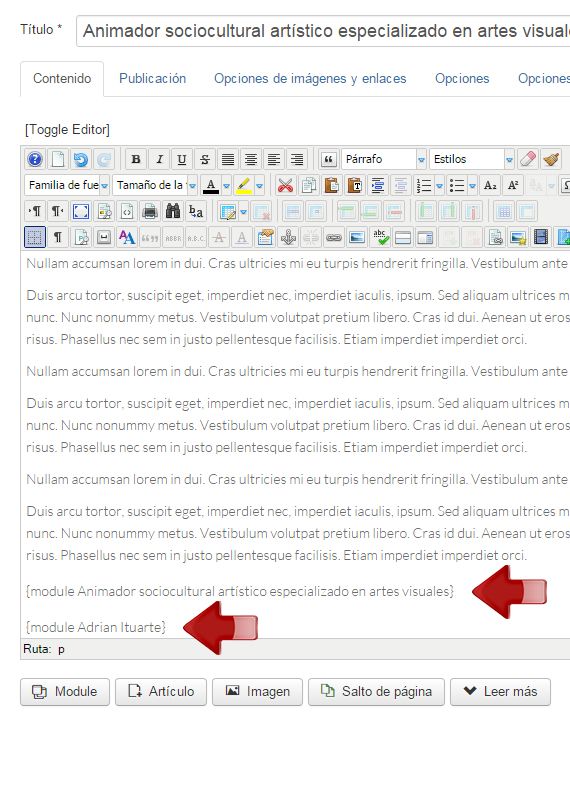Toggle fullscreen editor mode
The image size is (570, 788).
click(81, 212)
